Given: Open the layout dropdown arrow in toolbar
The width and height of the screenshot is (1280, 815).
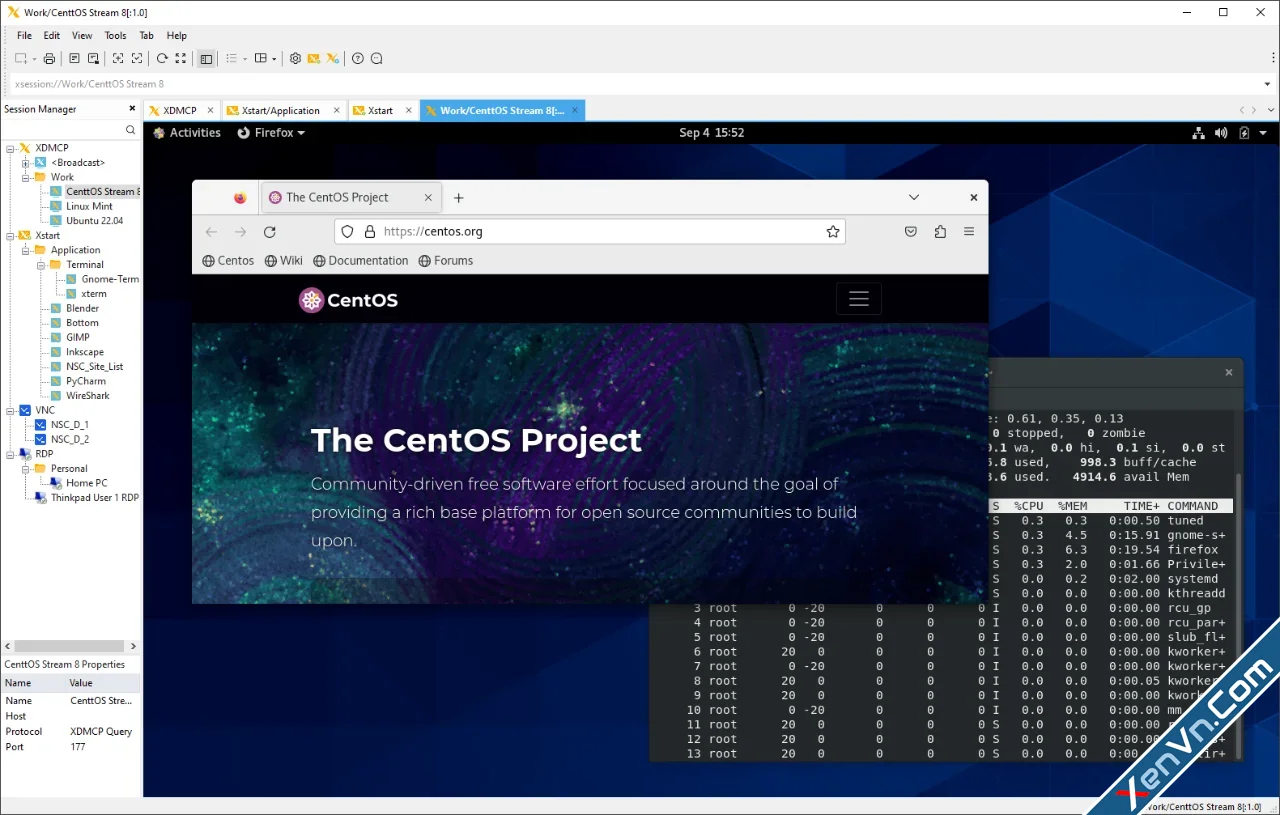Looking at the screenshot, I should click(274, 59).
